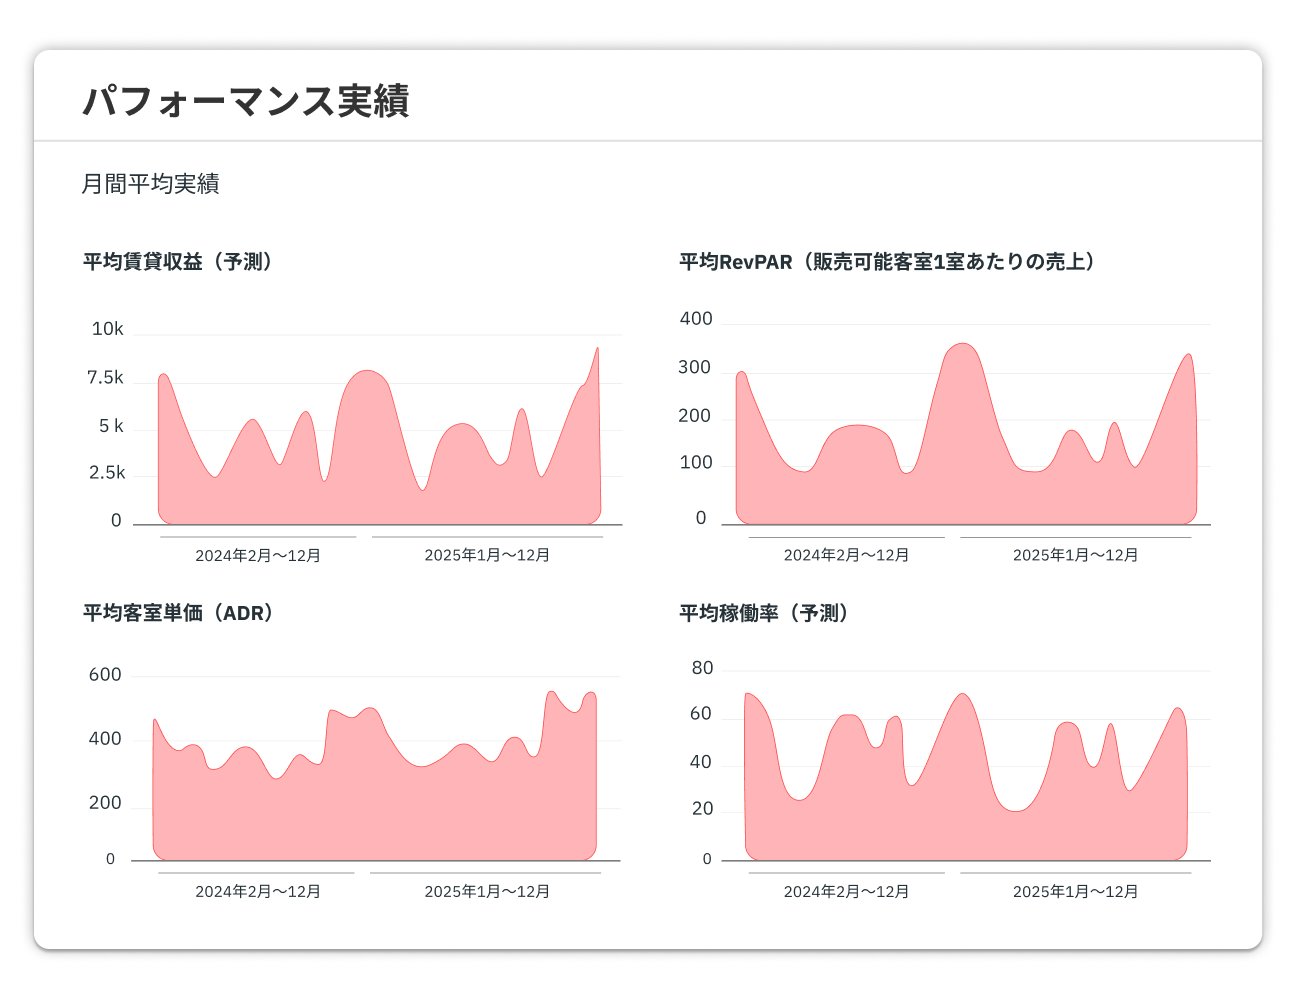
Task: Click the 7.5k axis label in rental revenue chart
Action: [105, 378]
